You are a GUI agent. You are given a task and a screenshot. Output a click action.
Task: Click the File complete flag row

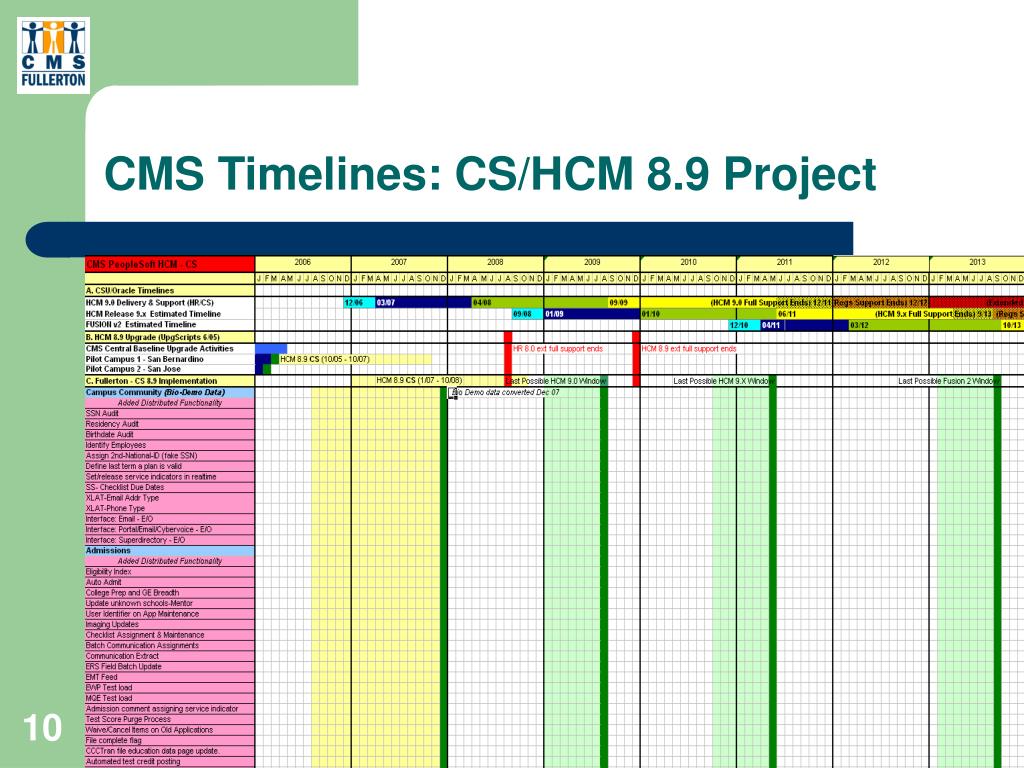170,741
